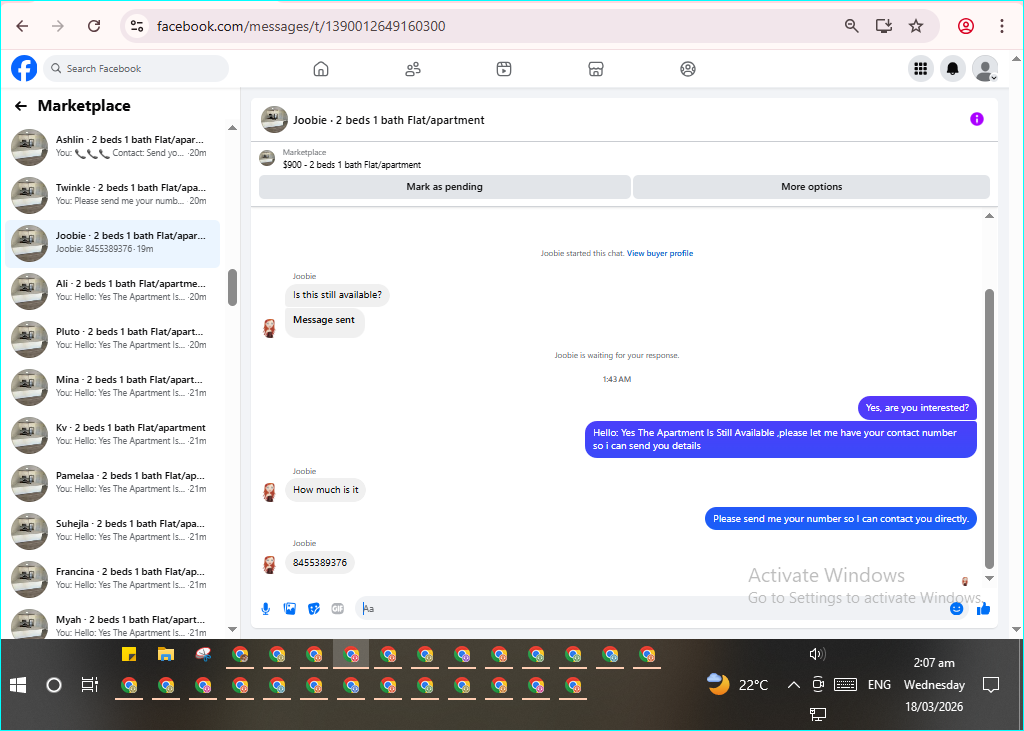Open the Pamelaa conversation

point(112,482)
